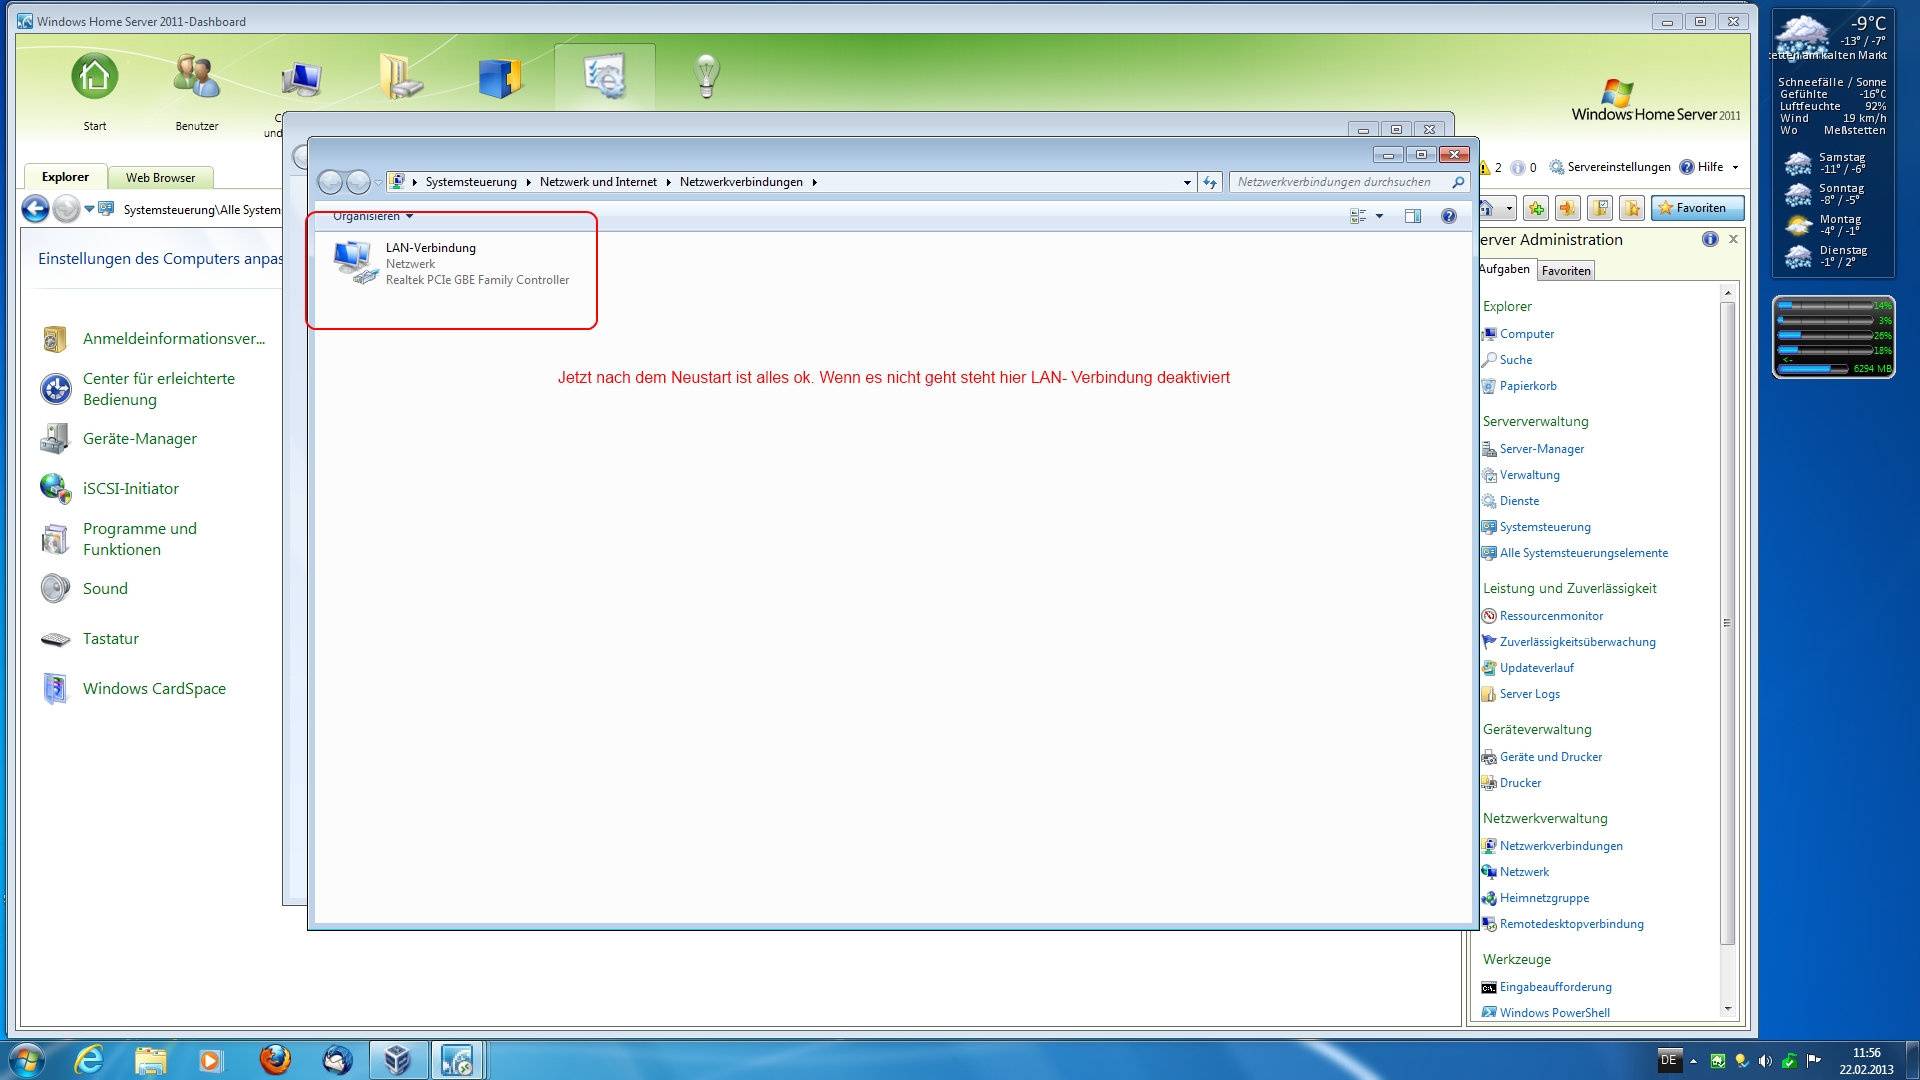Select the Web Browser tab
The width and height of the screenshot is (1920, 1080).
coord(160,178)
